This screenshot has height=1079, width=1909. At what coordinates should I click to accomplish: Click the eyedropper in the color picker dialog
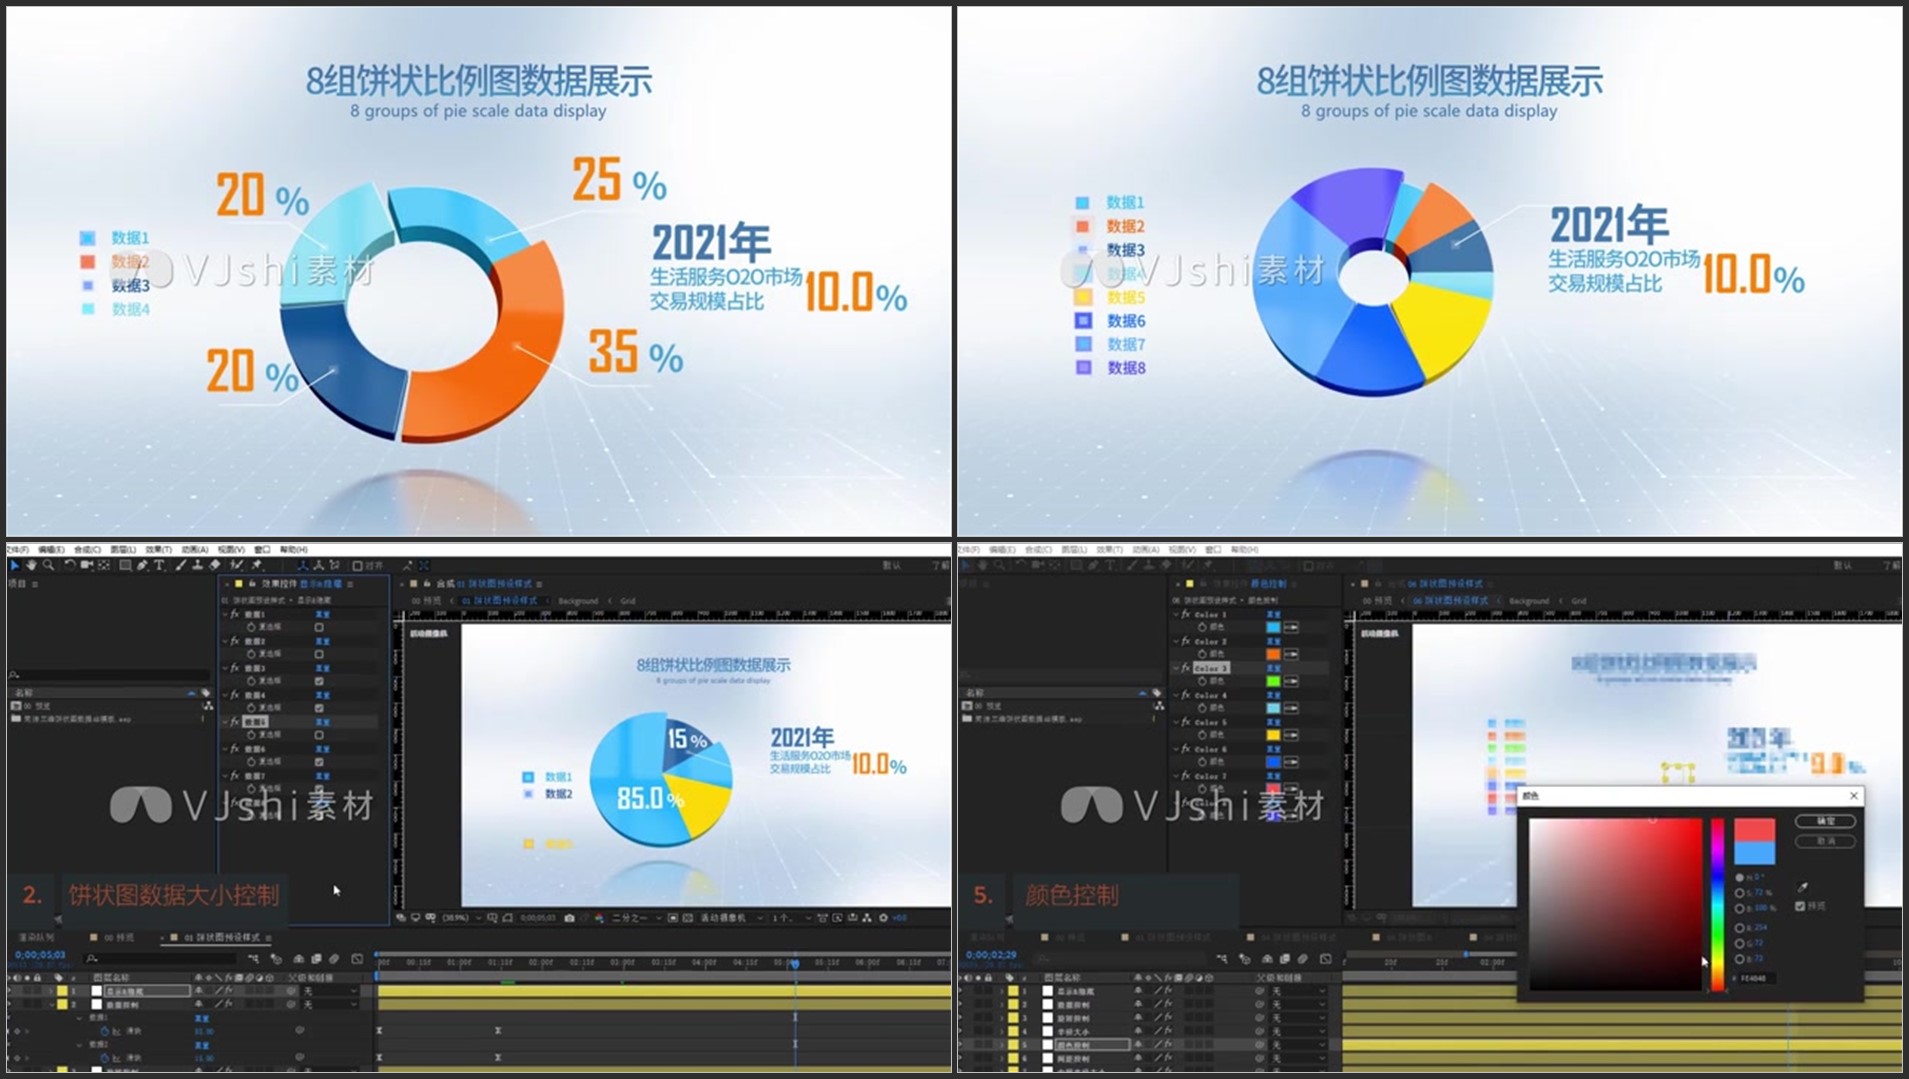1802,887
